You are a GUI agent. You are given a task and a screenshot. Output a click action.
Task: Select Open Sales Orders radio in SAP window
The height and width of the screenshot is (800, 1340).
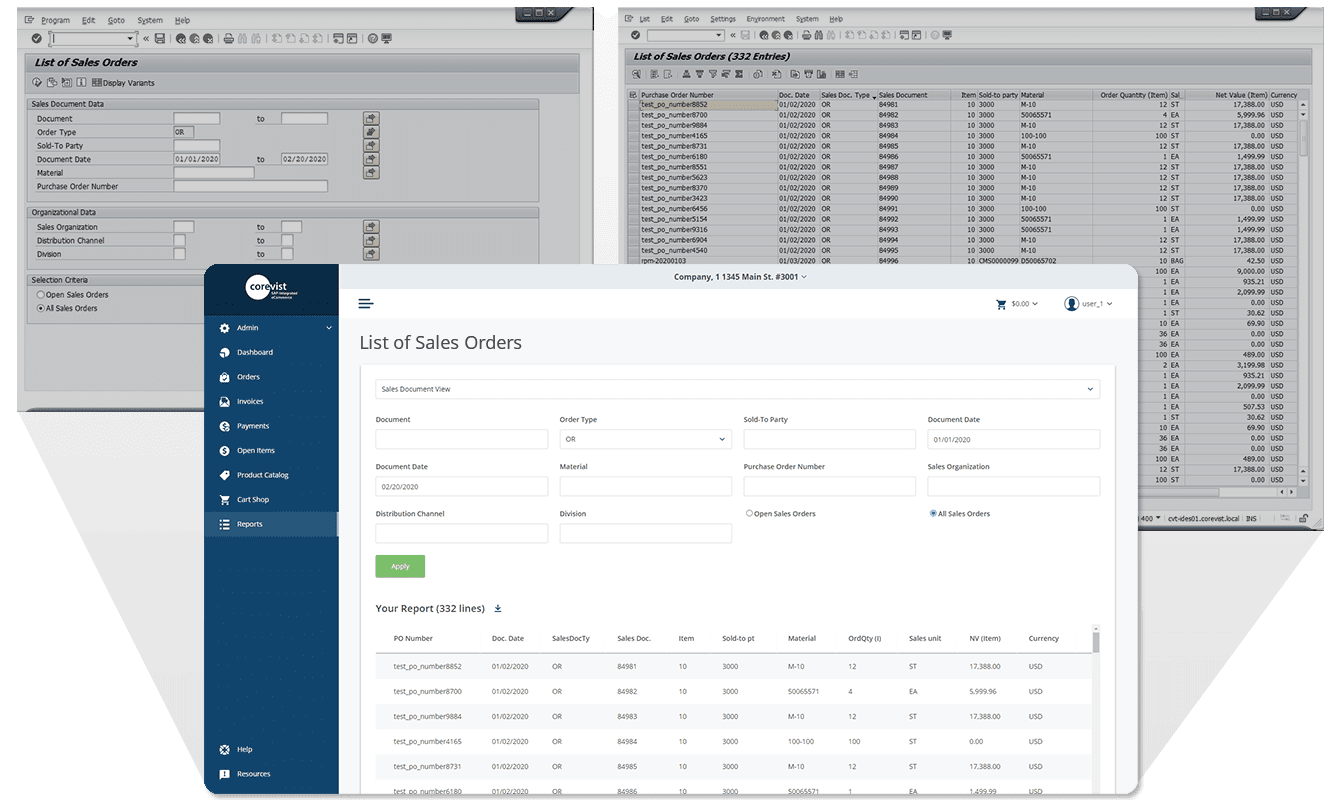(x=41, y=295)
